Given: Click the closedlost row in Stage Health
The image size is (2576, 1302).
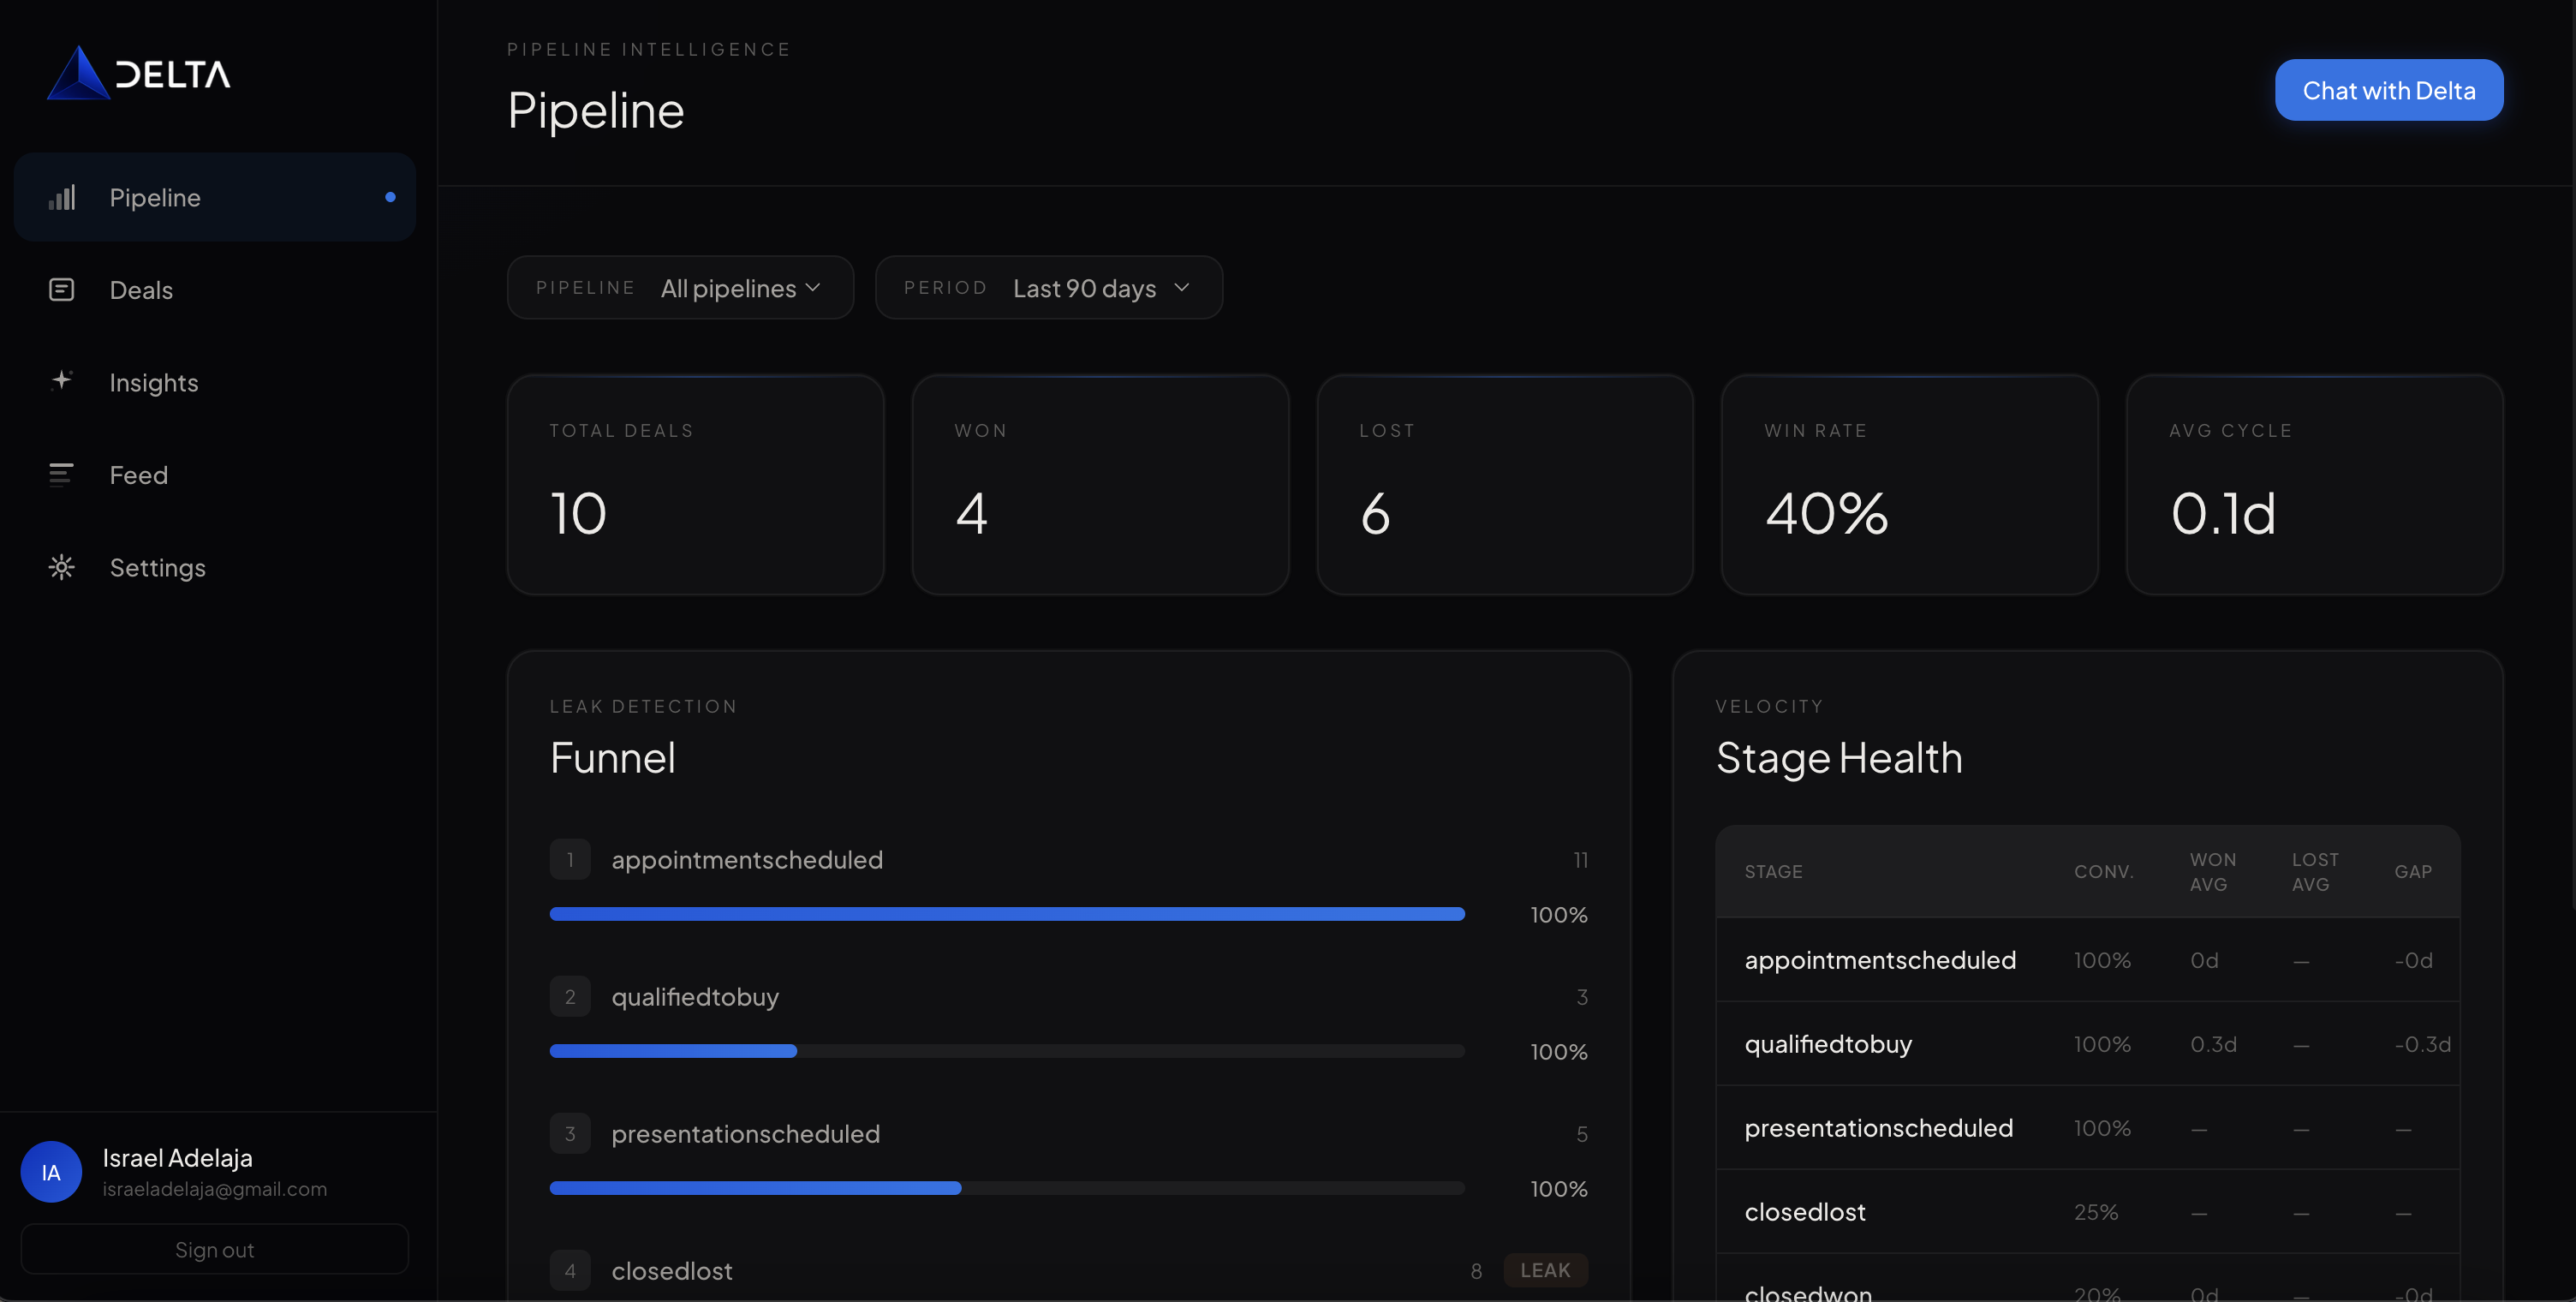Looking at the screenshot, I should pyautogui.click(x=2086, y=1212).
